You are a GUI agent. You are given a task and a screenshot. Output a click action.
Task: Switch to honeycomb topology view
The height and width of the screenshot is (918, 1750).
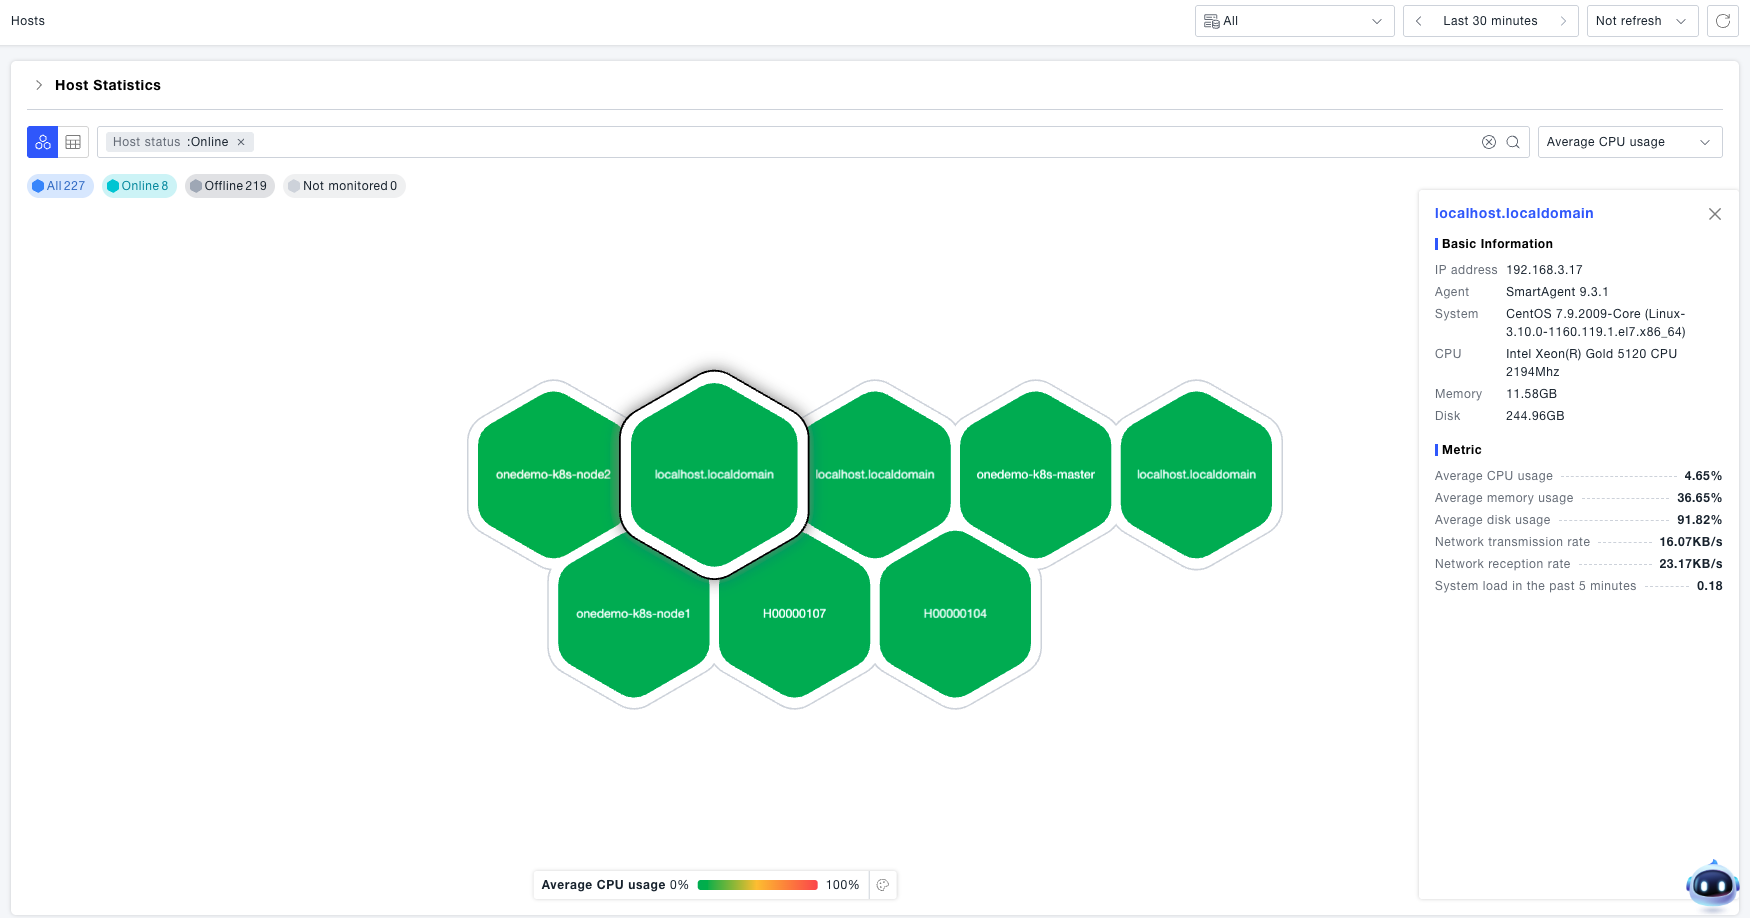[43, 142]
